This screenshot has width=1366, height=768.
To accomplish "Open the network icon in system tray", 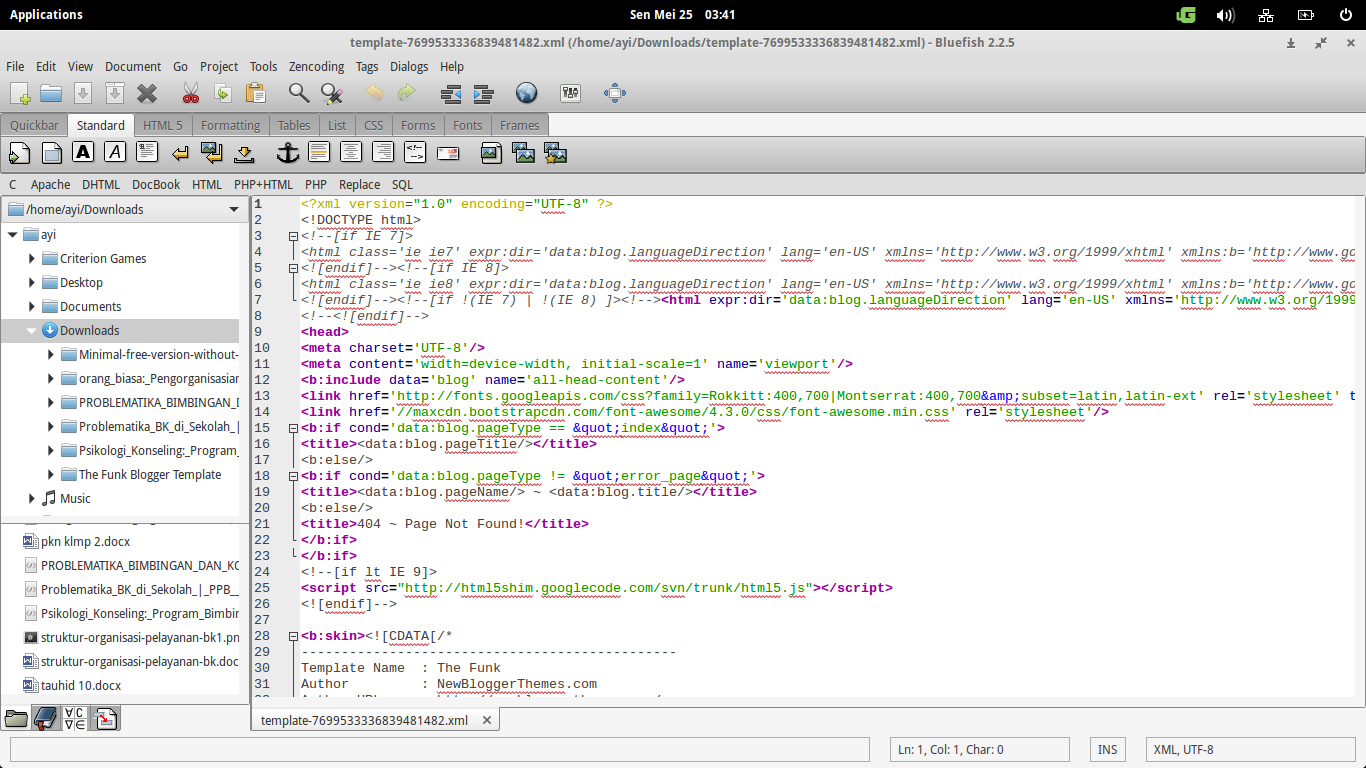I will click(1265, 15).
